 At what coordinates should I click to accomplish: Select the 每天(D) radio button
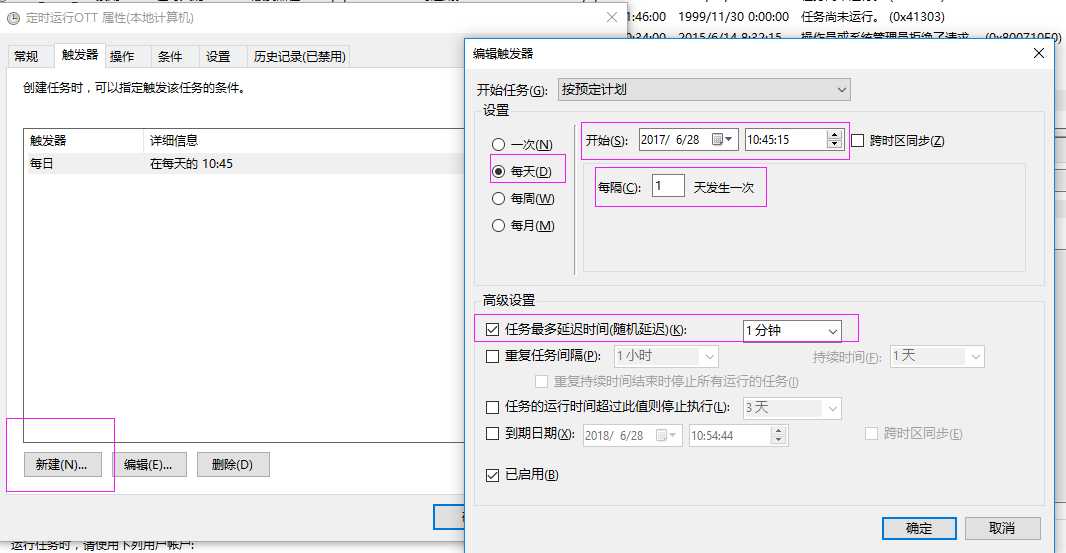(x=498, y=171)
